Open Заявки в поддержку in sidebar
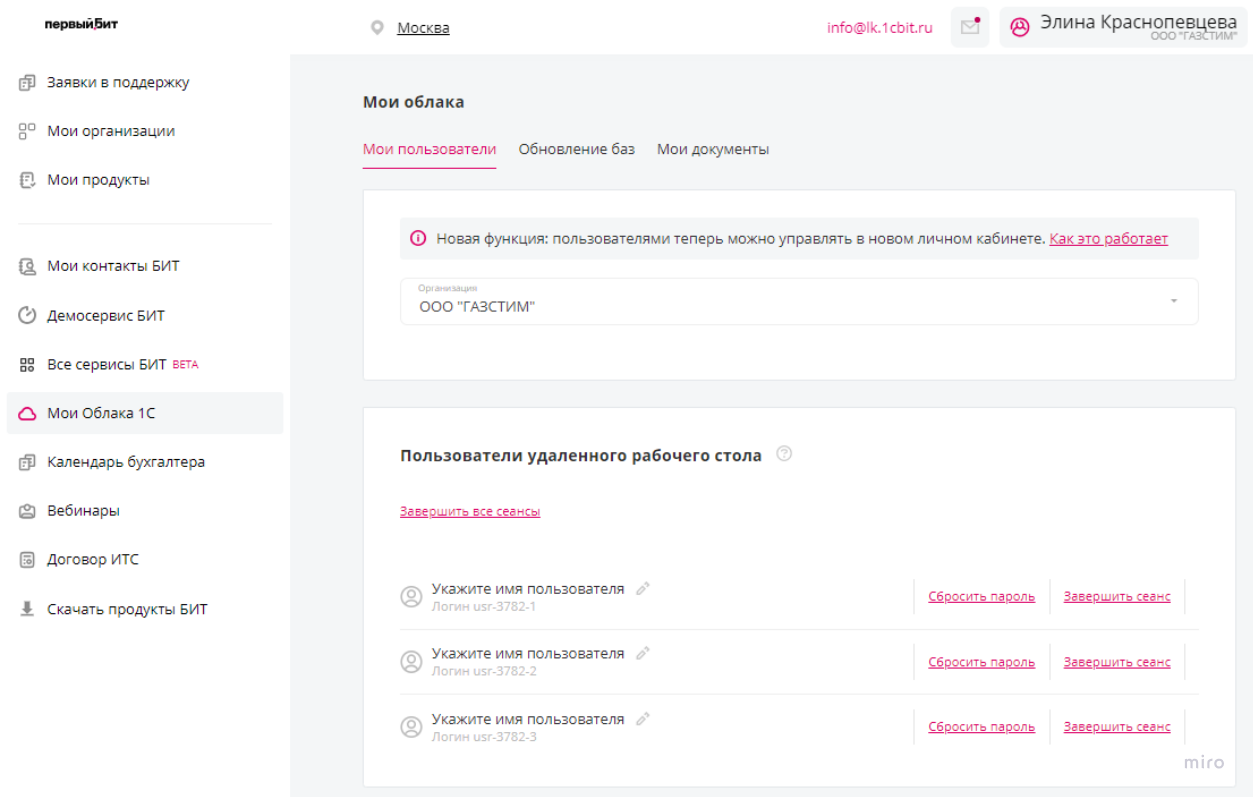 coord(118,82)
